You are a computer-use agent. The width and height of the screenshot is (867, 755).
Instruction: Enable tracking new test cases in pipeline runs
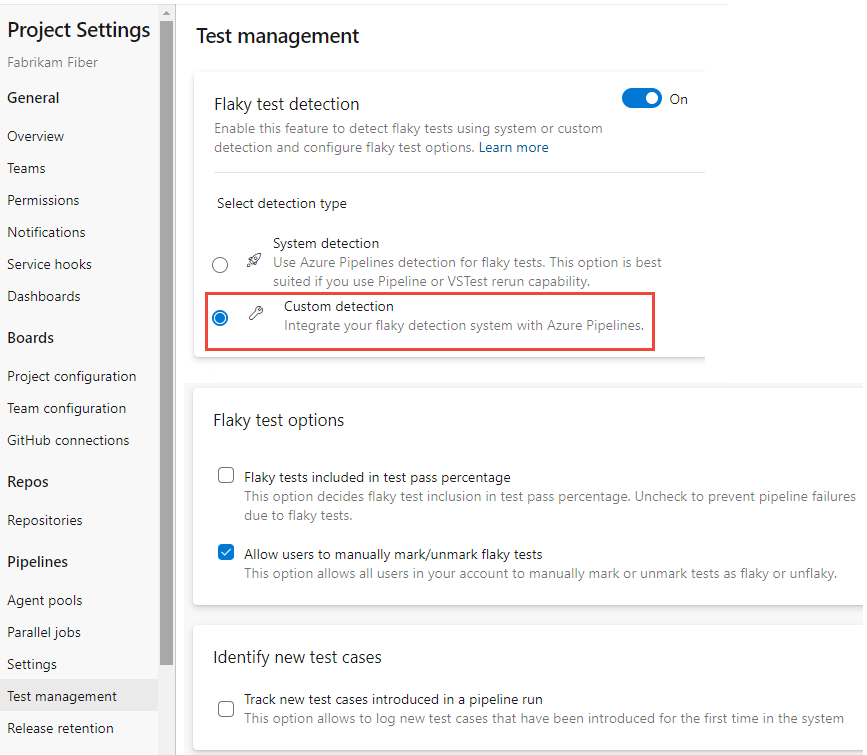point(226,708)
